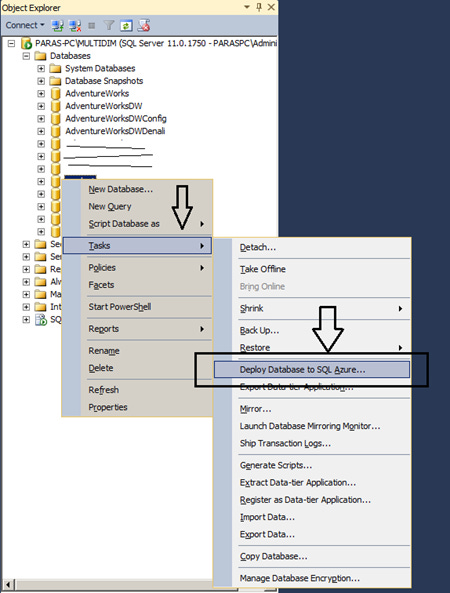This screenshot has width=450, height=593.
Task: Choose Ship Transaction Logs...
Action: click(312, 444)
